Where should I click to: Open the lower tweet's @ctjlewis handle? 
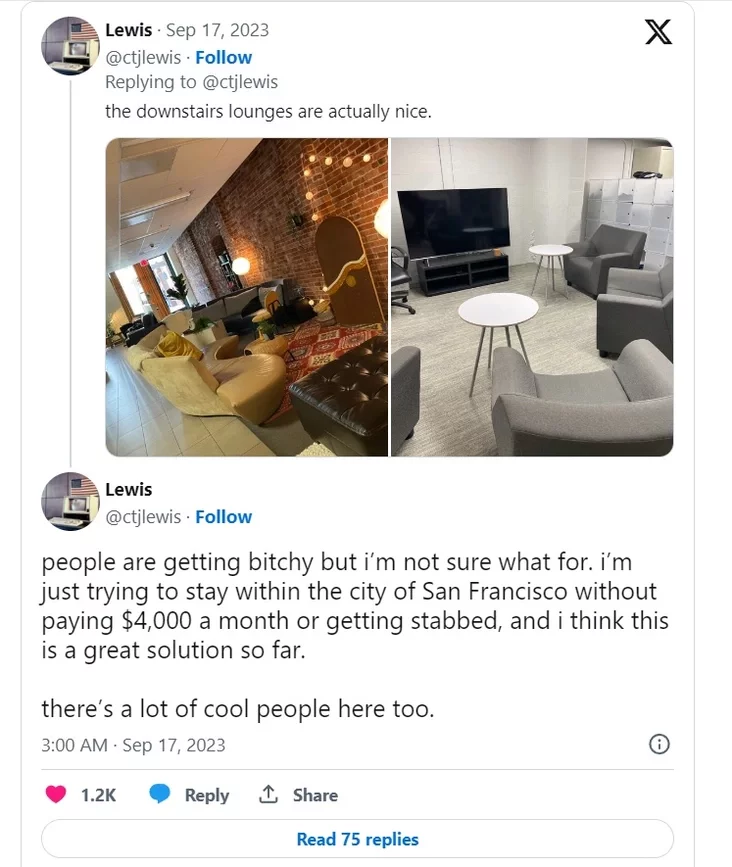[143, 516]
